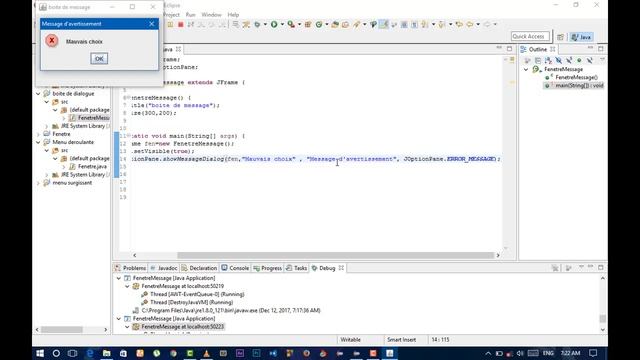
Task: Collapse the 'boite de dialogue' project node
Action: coord(38,93)
